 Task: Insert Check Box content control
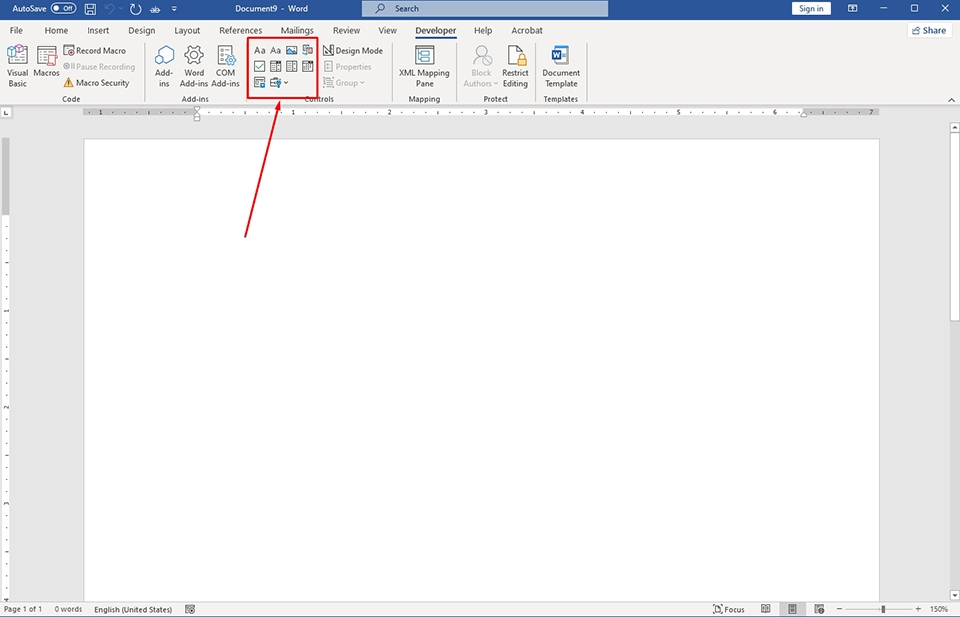pyautogui.click(x=260, y=66)
